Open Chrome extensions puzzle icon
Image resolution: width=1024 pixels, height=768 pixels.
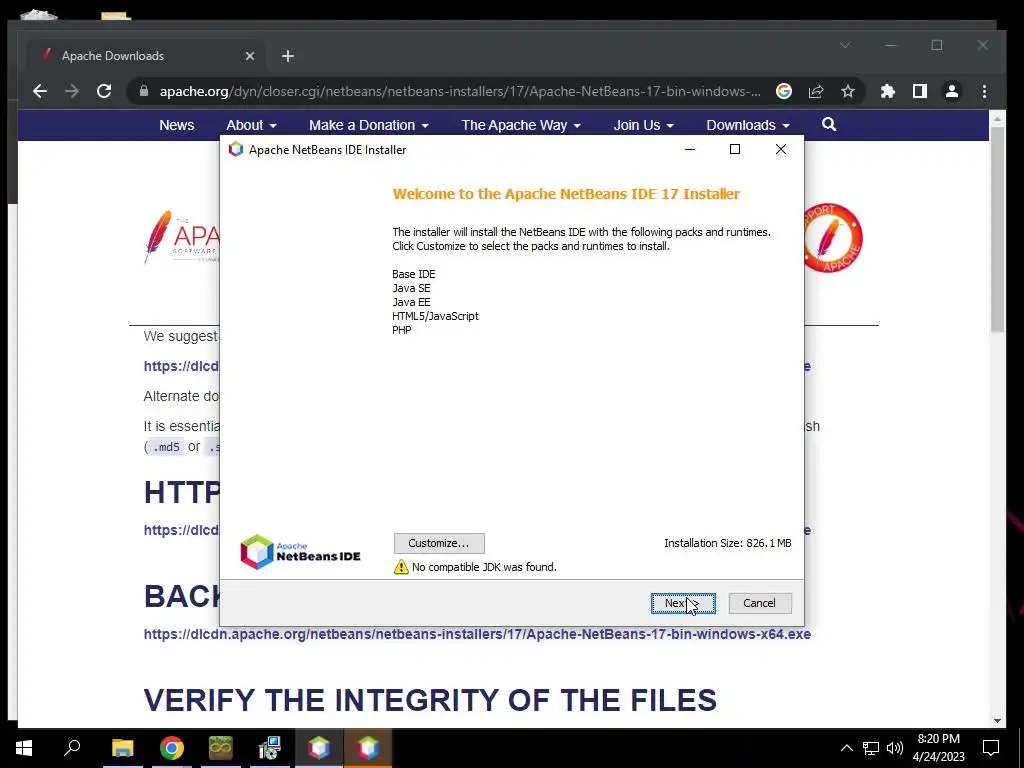tap(888, 91)
